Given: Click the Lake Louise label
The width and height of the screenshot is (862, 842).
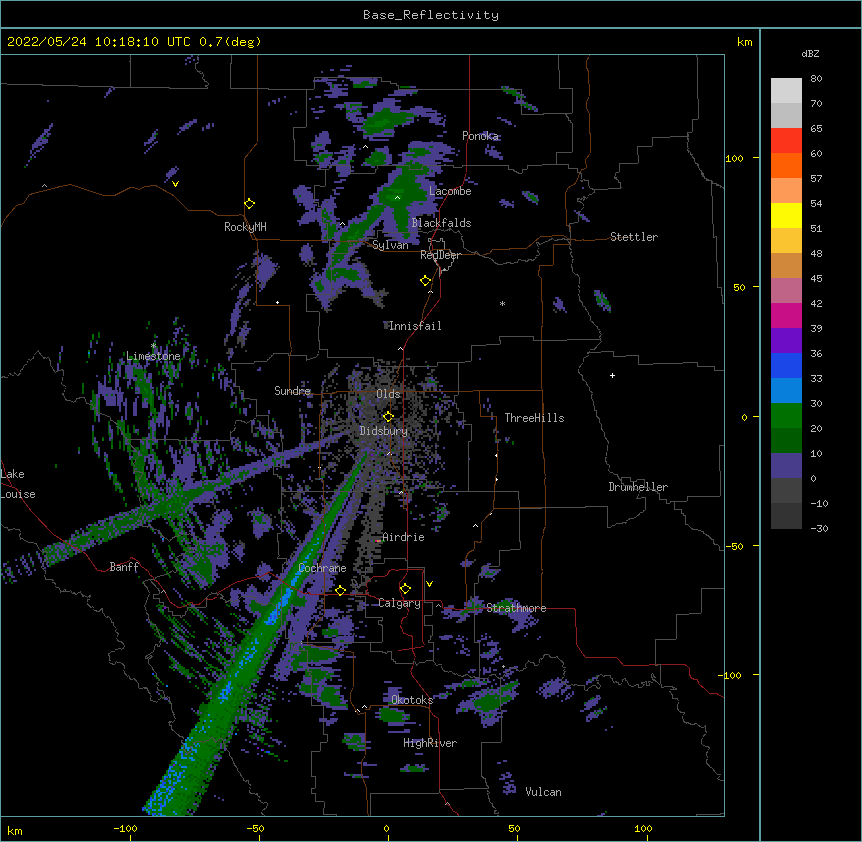Looking at the screenshot, I should tap(18, 484).
